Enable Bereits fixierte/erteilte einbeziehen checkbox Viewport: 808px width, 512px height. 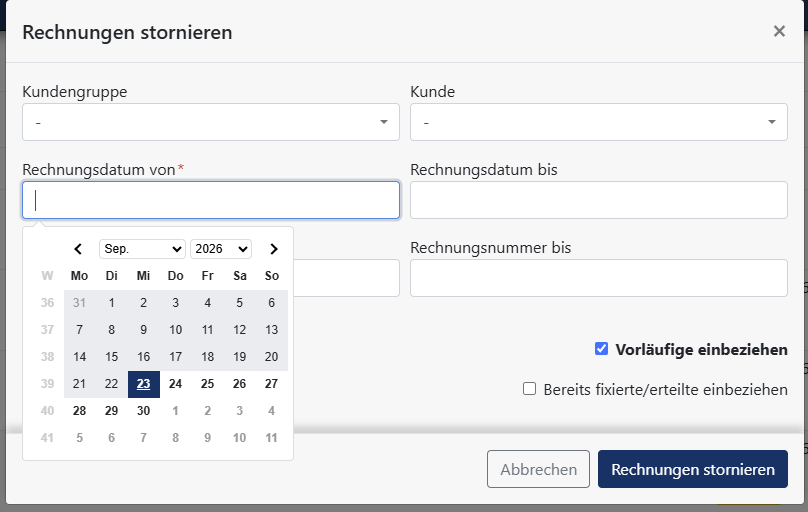point(529,389)
